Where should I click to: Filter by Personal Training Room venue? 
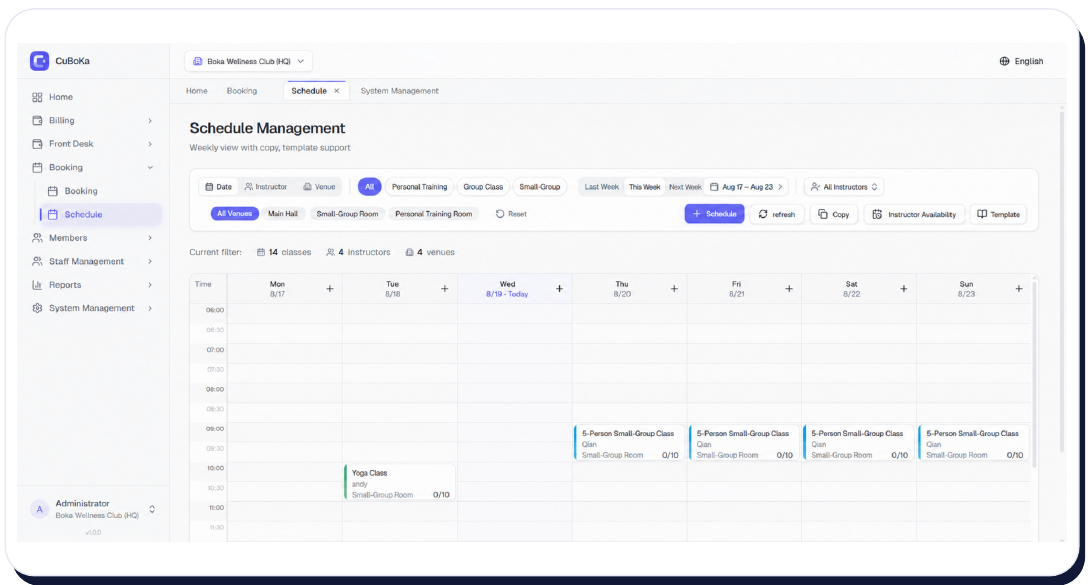click(433, 214)
